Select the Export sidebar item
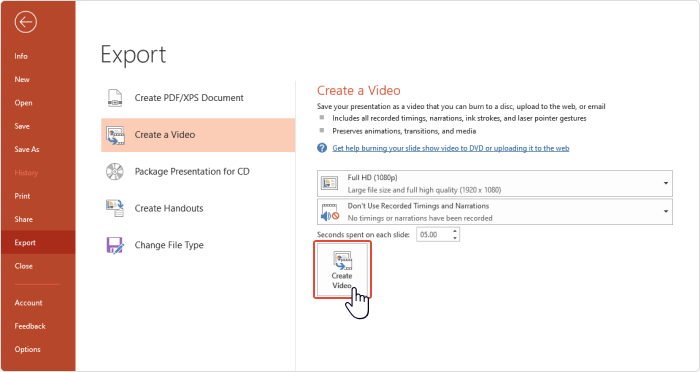 click(x=38, y=242)
